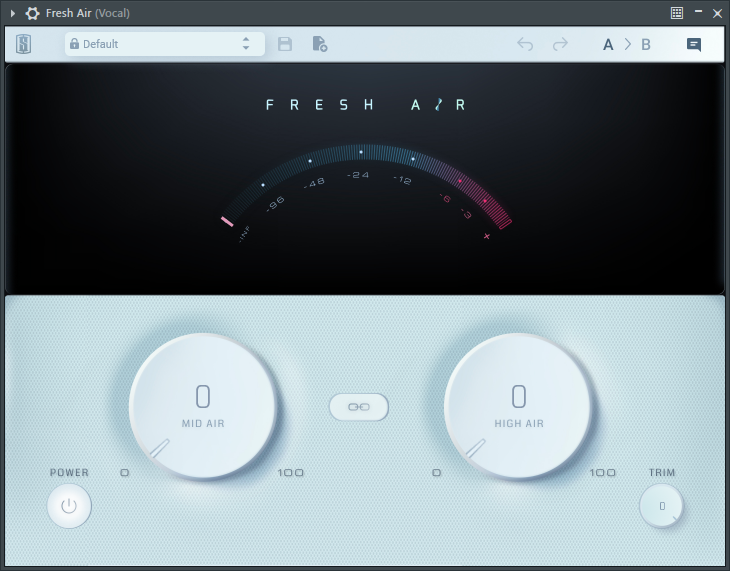The height and width of the screenshot is (571, 730).
Task: Toggle the link button between knobs
Action: 359,407
